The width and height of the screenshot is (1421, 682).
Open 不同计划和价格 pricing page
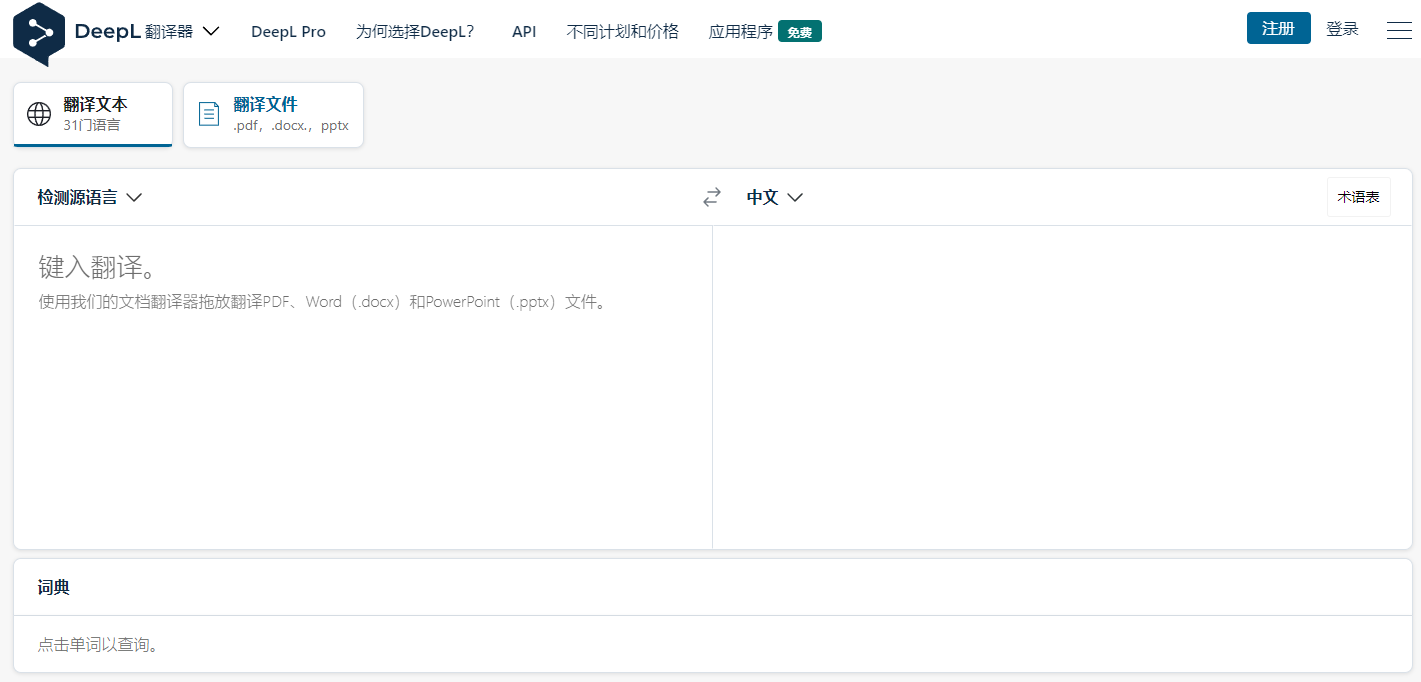[622, 31]
